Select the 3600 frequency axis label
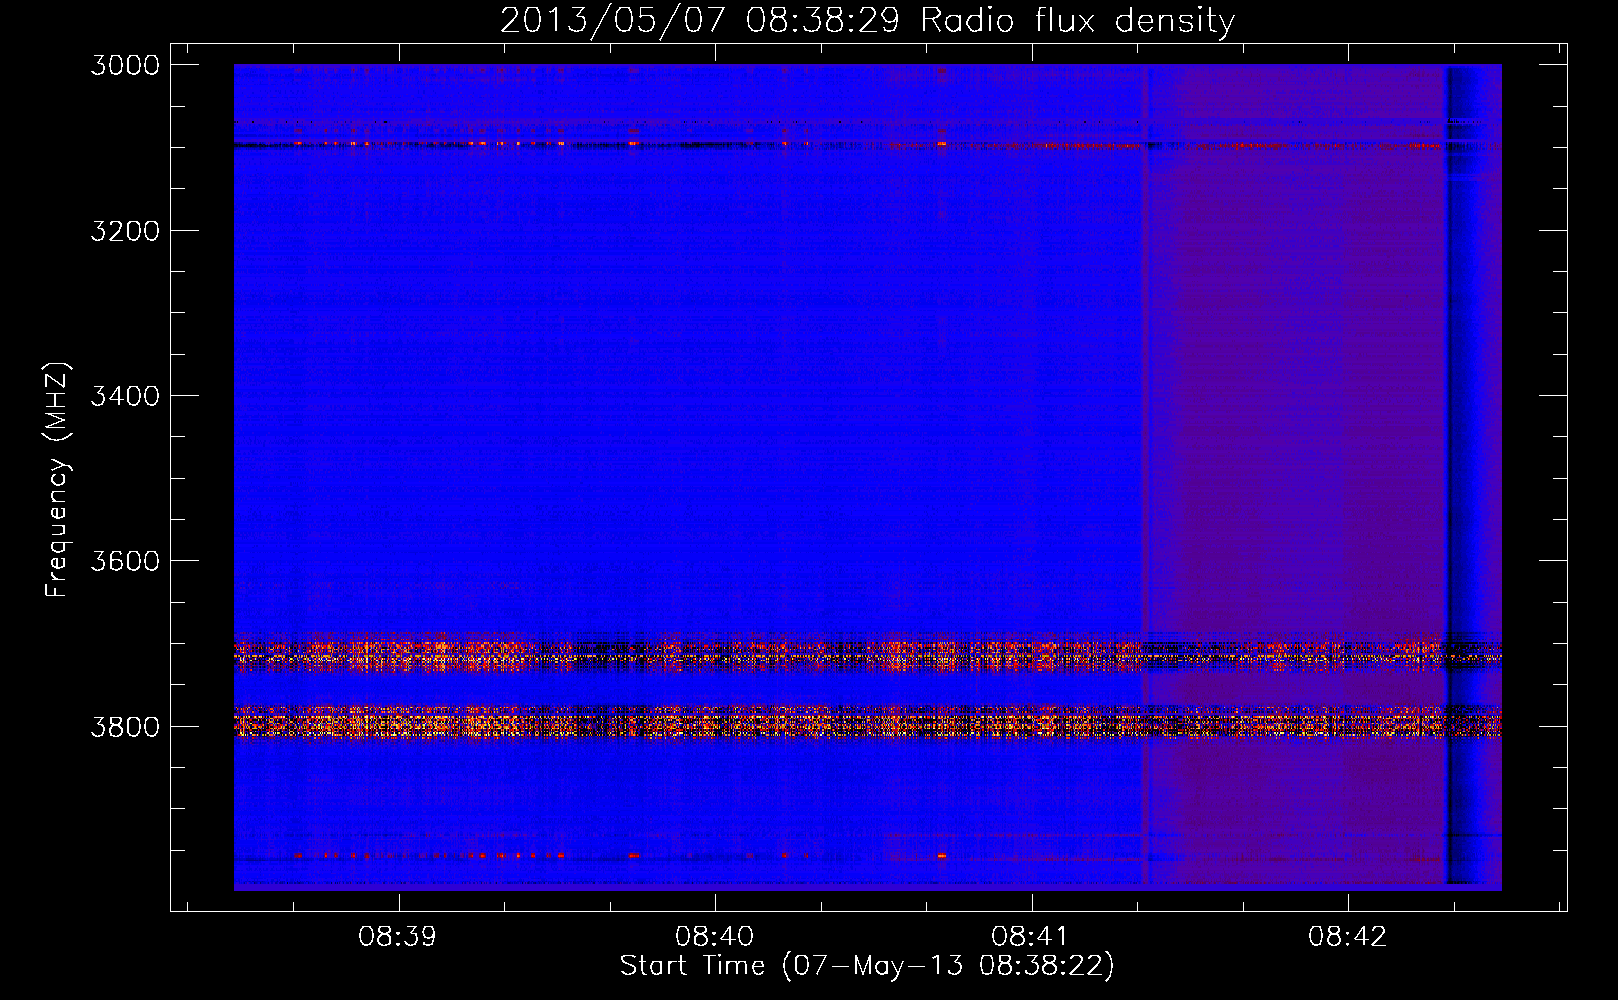 (x=125, y=561)
